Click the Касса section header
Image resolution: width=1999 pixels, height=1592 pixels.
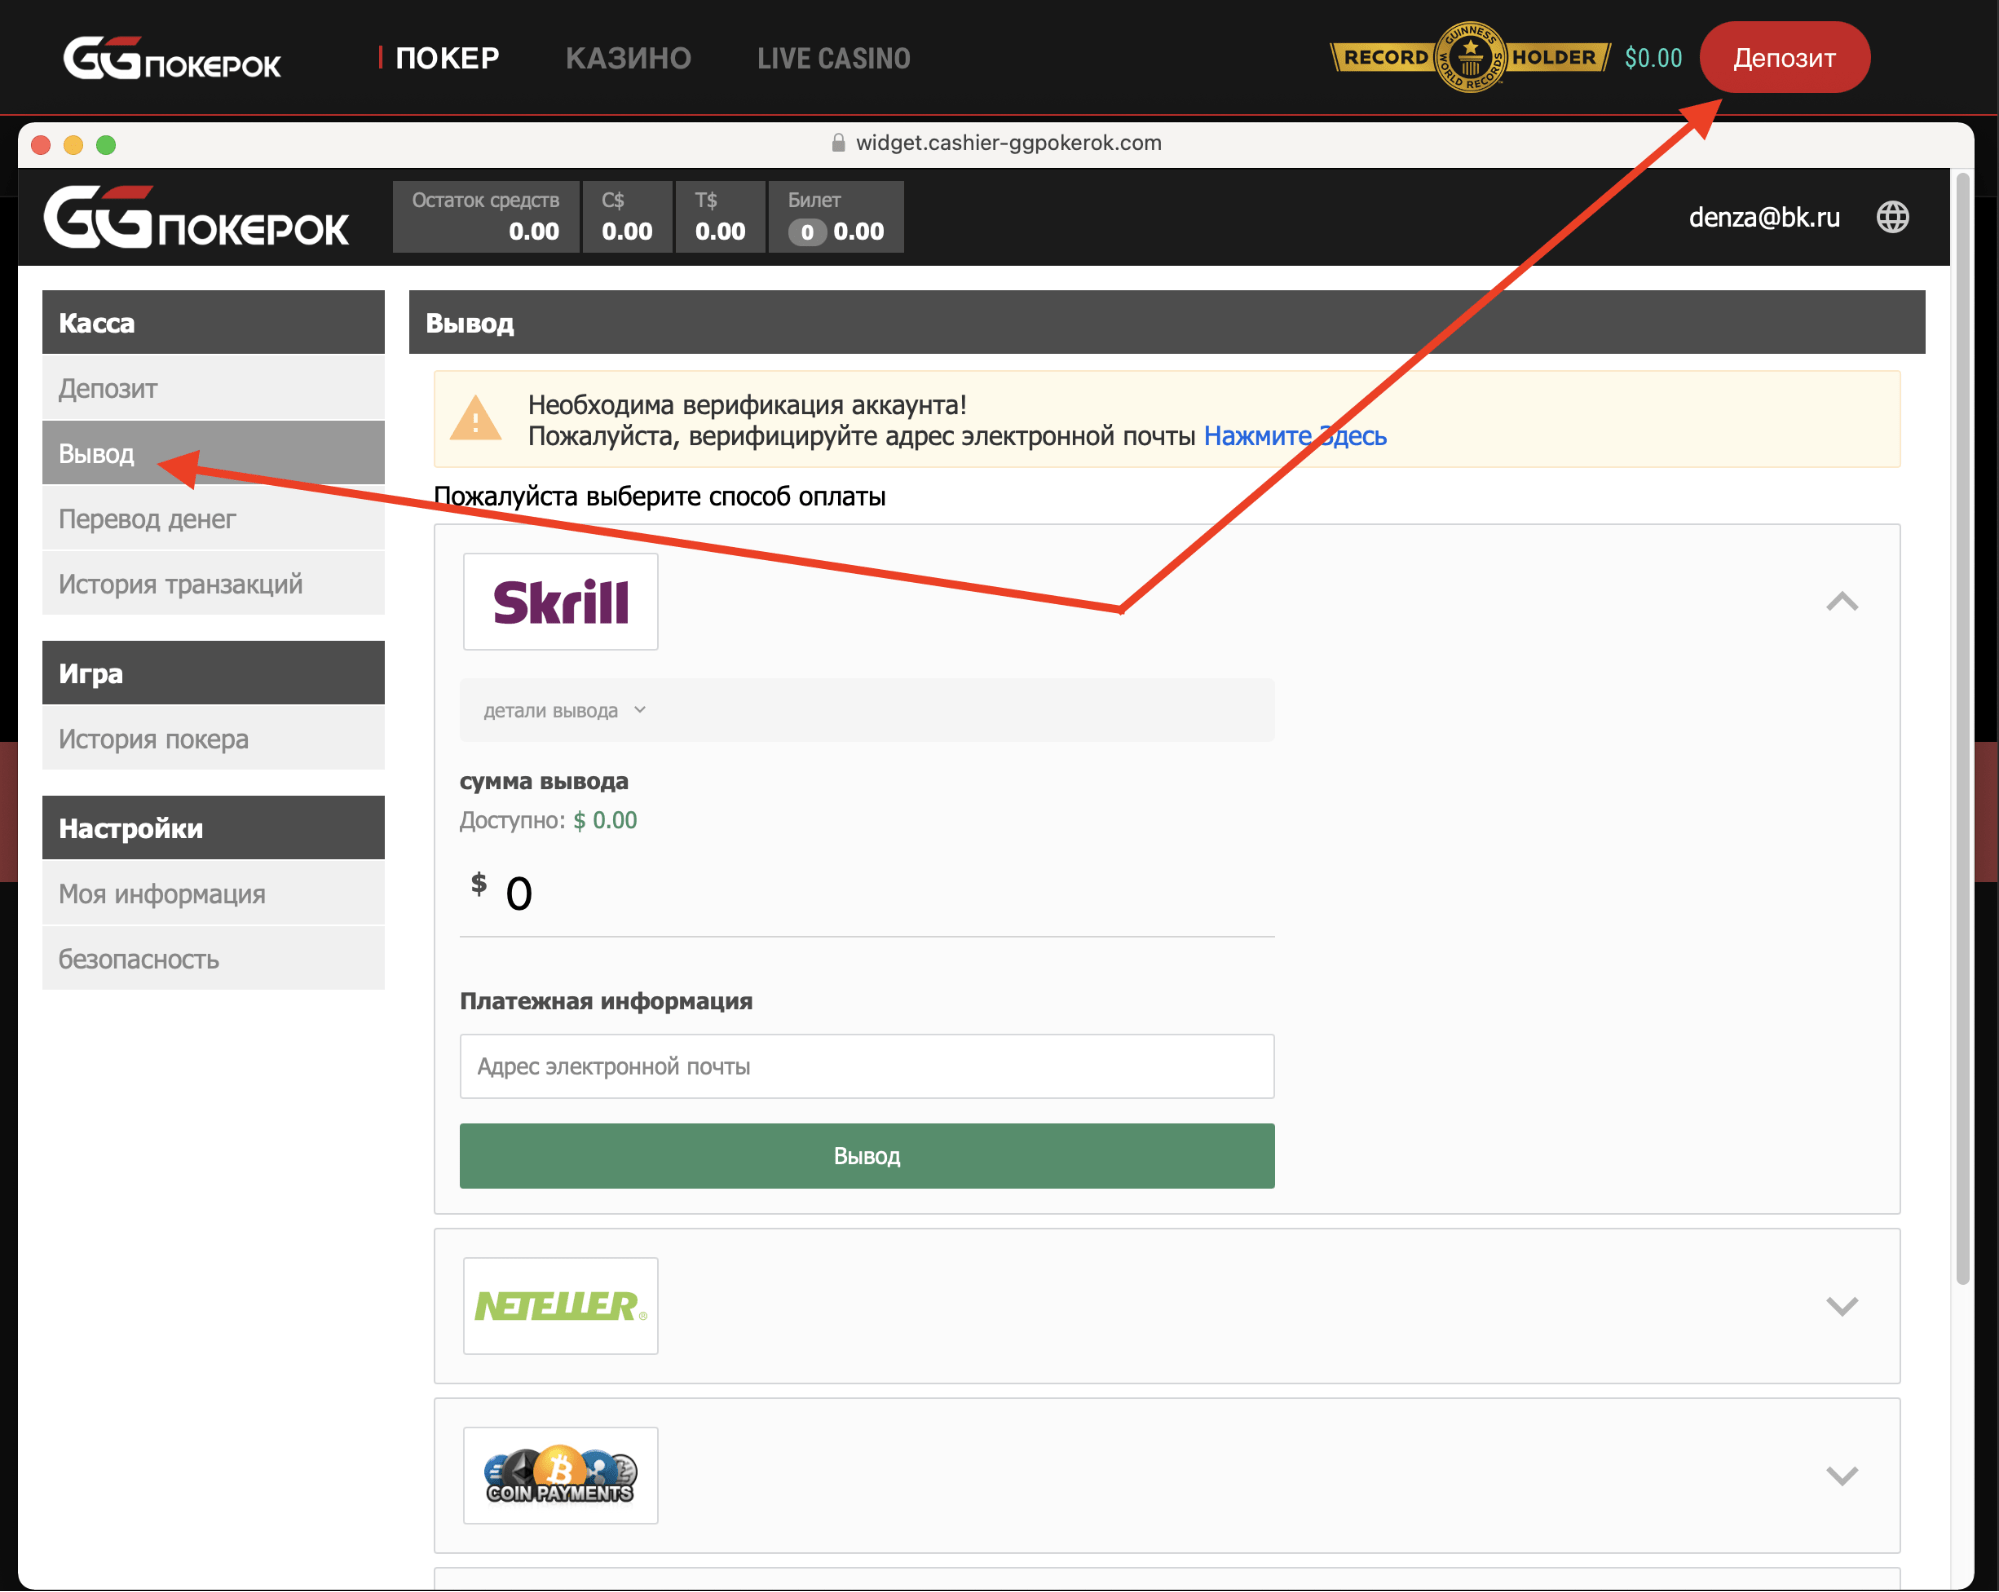click(213, 322)
